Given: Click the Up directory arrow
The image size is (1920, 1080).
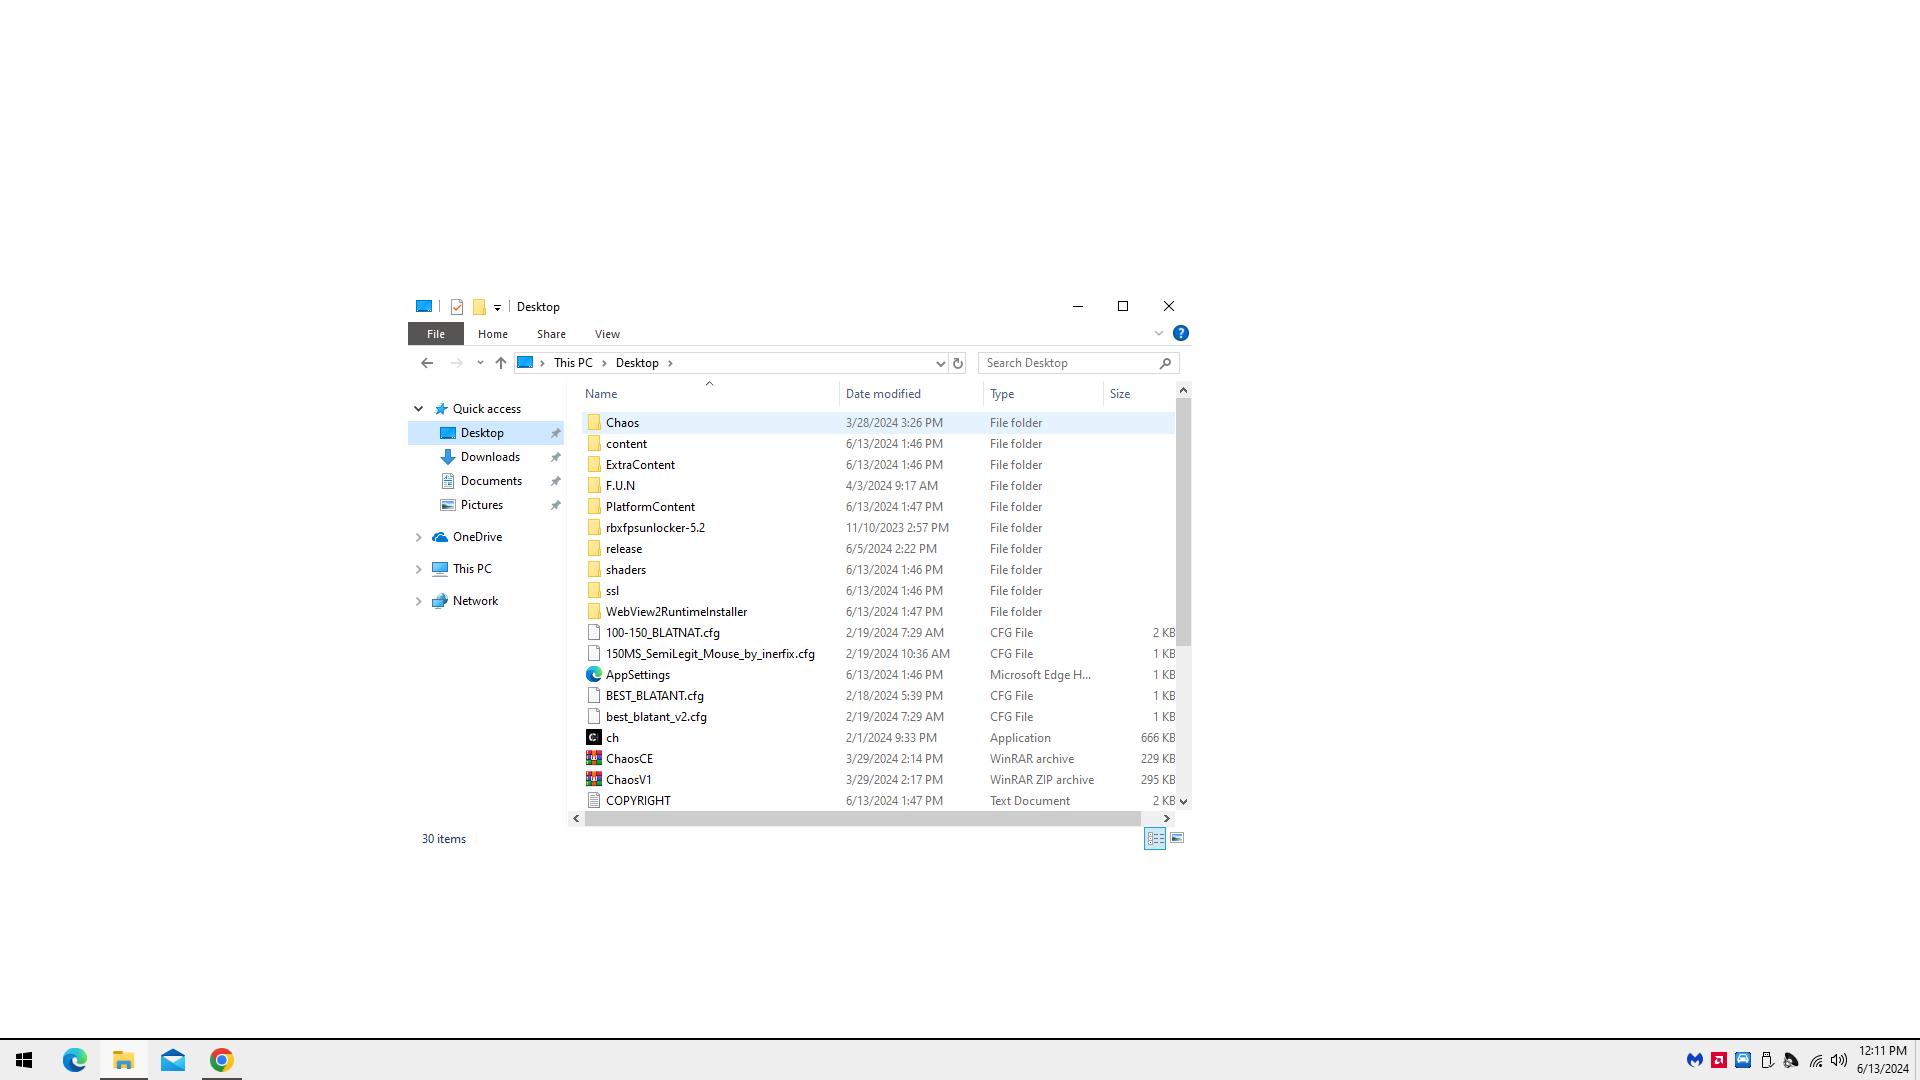Looking at the screenshot, I should click(501, 363).
